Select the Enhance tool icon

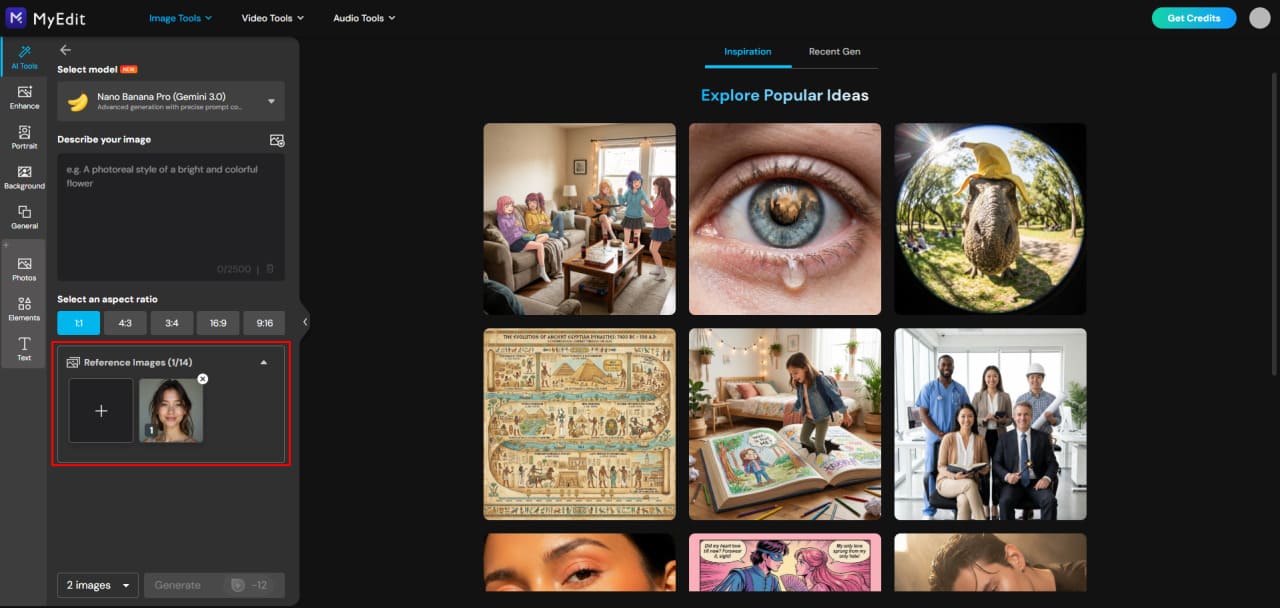point(24,97)
